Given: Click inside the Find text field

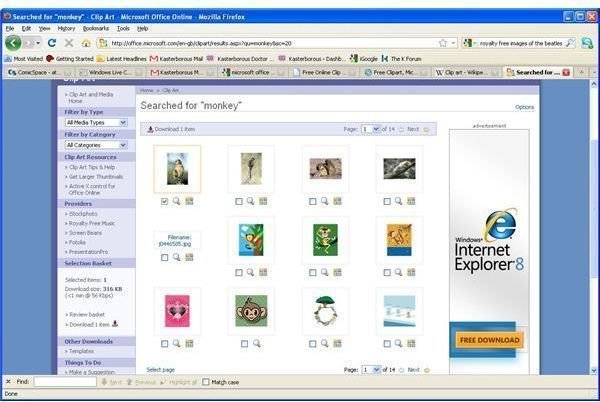Looking at the screenshot, I should click(x=65, y=381).
